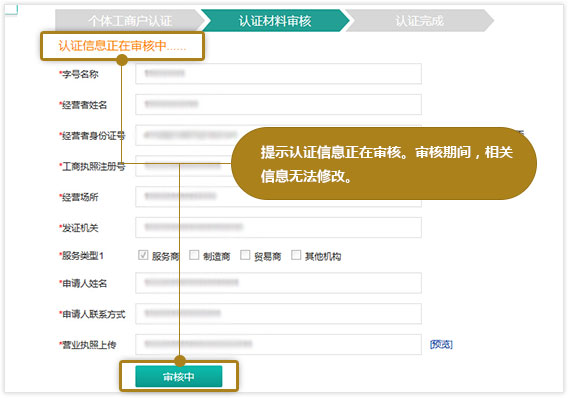The height and width of the screenshot is (398, 569).
Task: Toggle the 服务商 checkbox
Action: tap(143, 255)
